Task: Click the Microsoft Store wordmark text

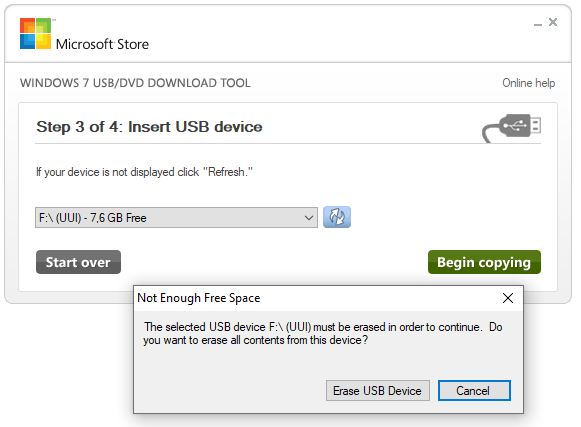Action: click(x=102, y=44)
